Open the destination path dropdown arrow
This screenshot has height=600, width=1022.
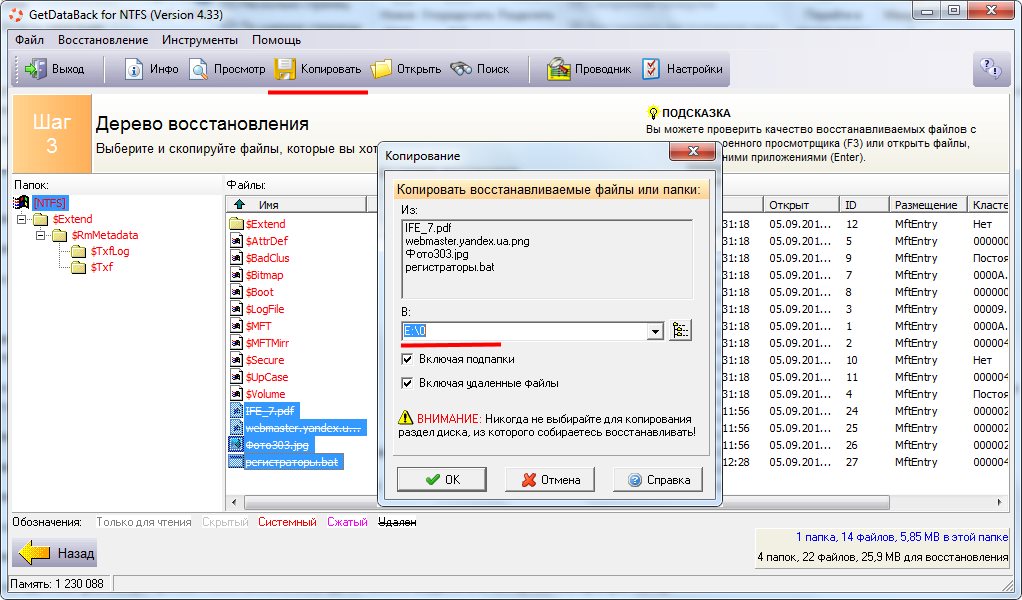point(655,331)
